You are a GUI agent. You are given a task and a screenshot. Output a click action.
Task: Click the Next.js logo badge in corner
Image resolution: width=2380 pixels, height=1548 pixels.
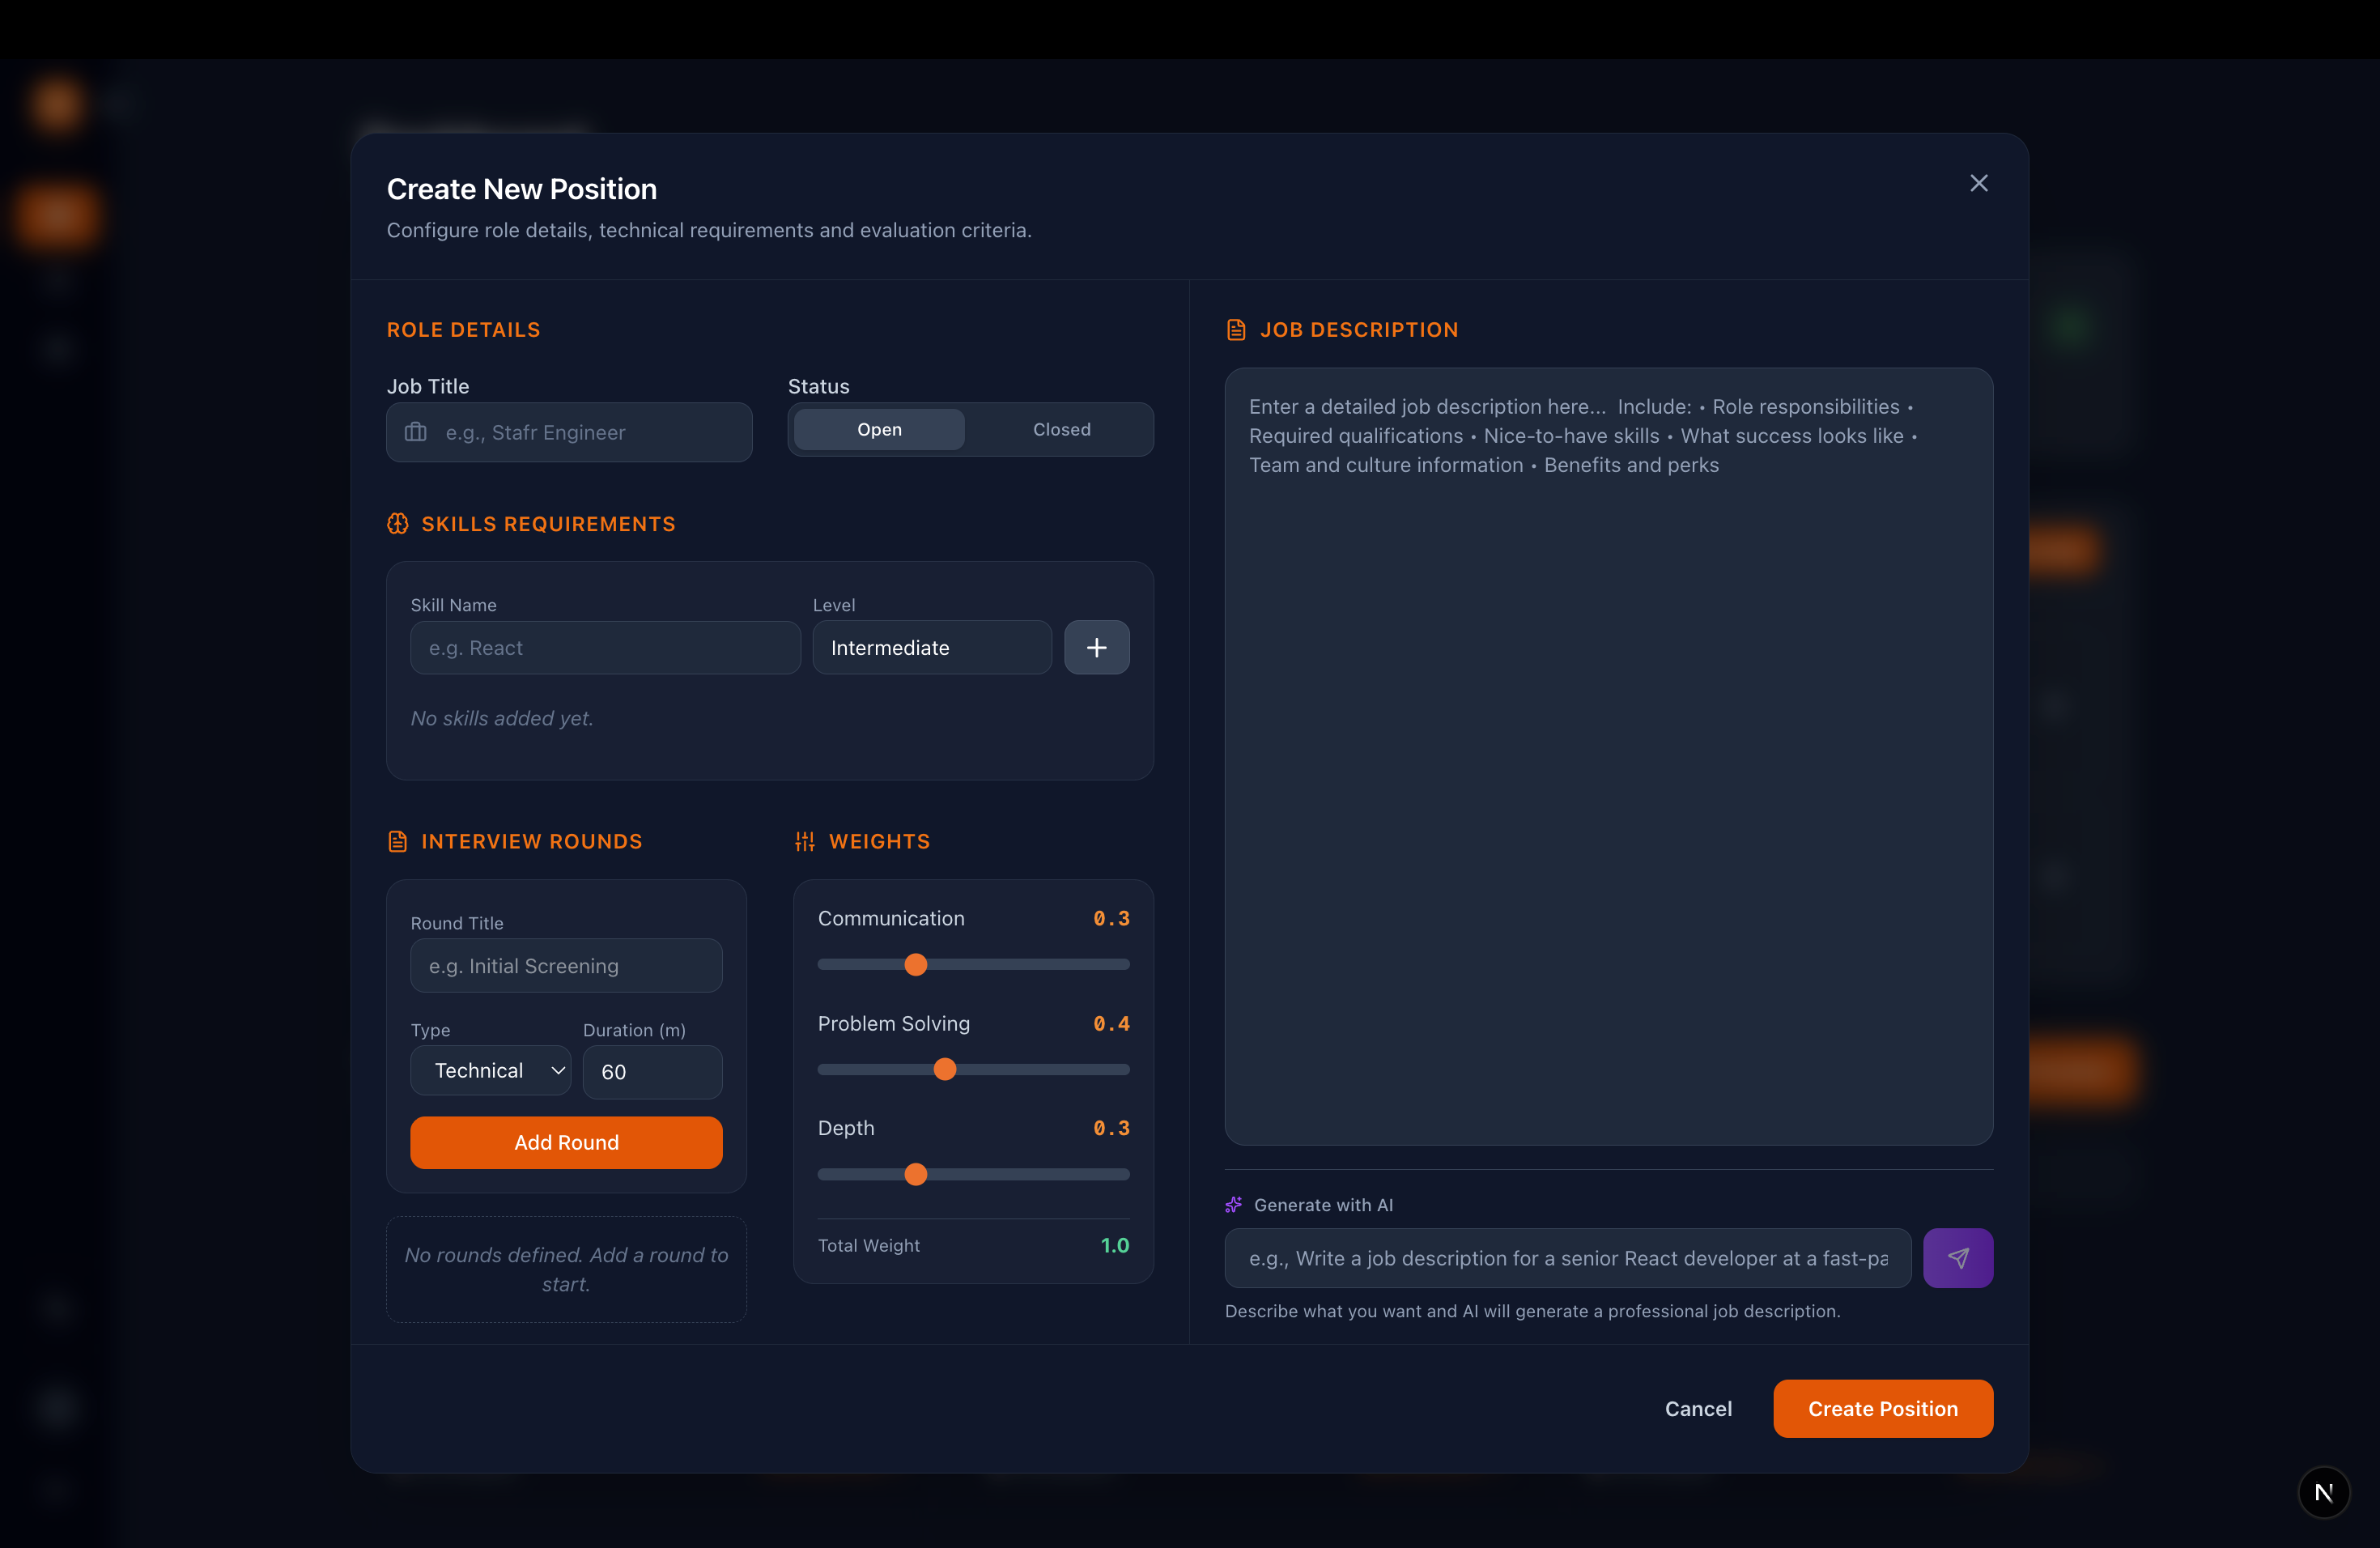point(2323,1492)
